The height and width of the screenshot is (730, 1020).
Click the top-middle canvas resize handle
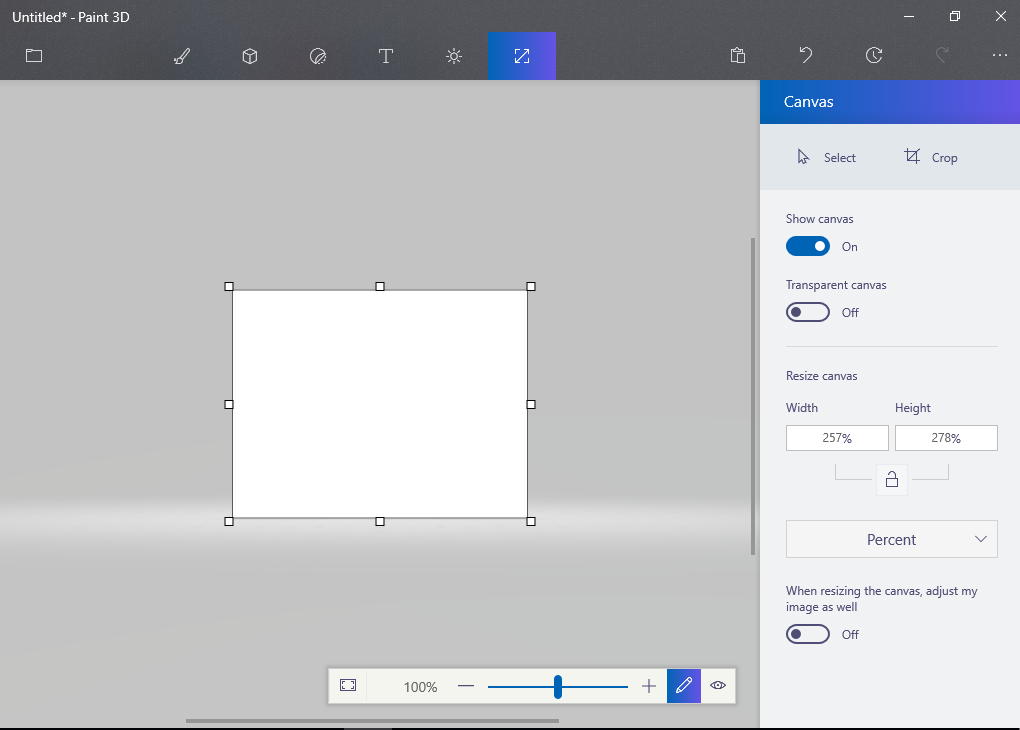click(x=380, y=286)
